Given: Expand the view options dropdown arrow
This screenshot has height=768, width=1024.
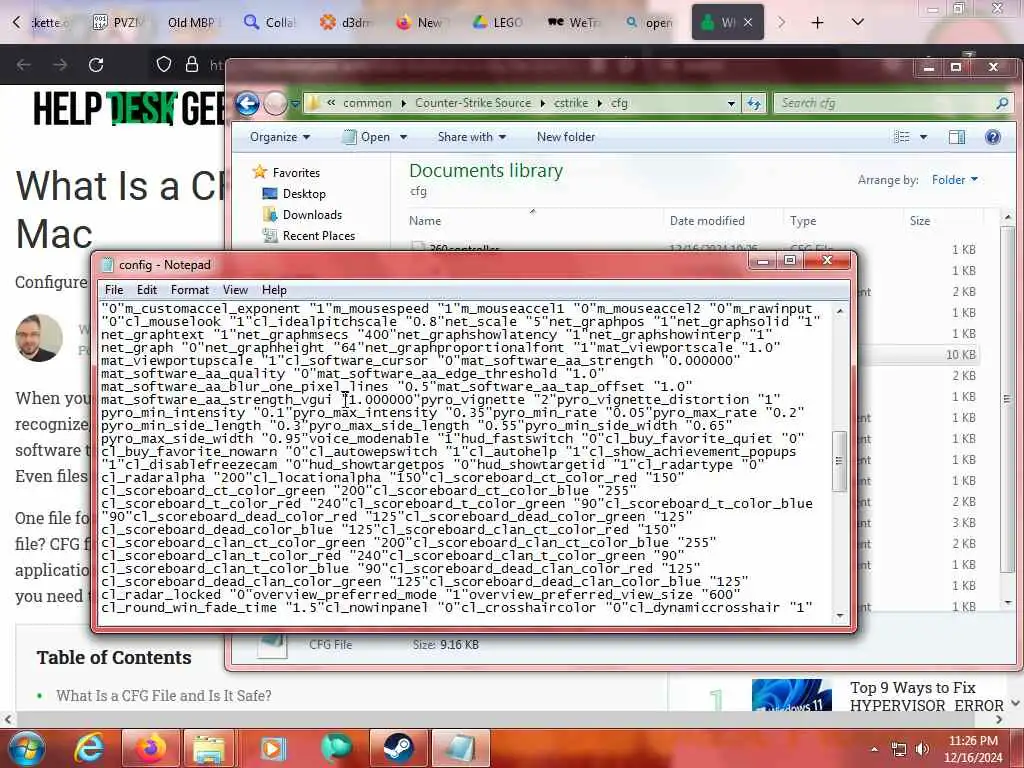Looking at the screenshot, I should tap(923, 137).
